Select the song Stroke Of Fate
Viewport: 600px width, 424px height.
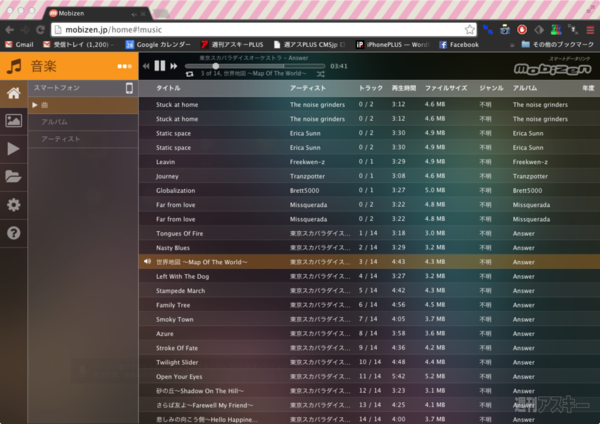pos(369,348)
